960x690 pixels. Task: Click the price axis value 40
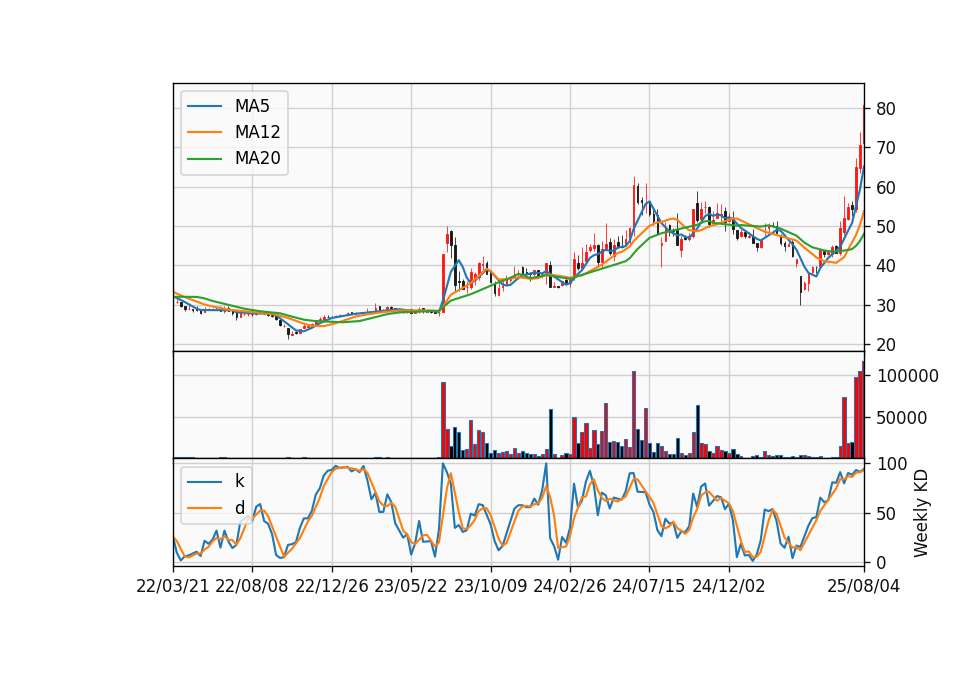click(x=886, y=266)
